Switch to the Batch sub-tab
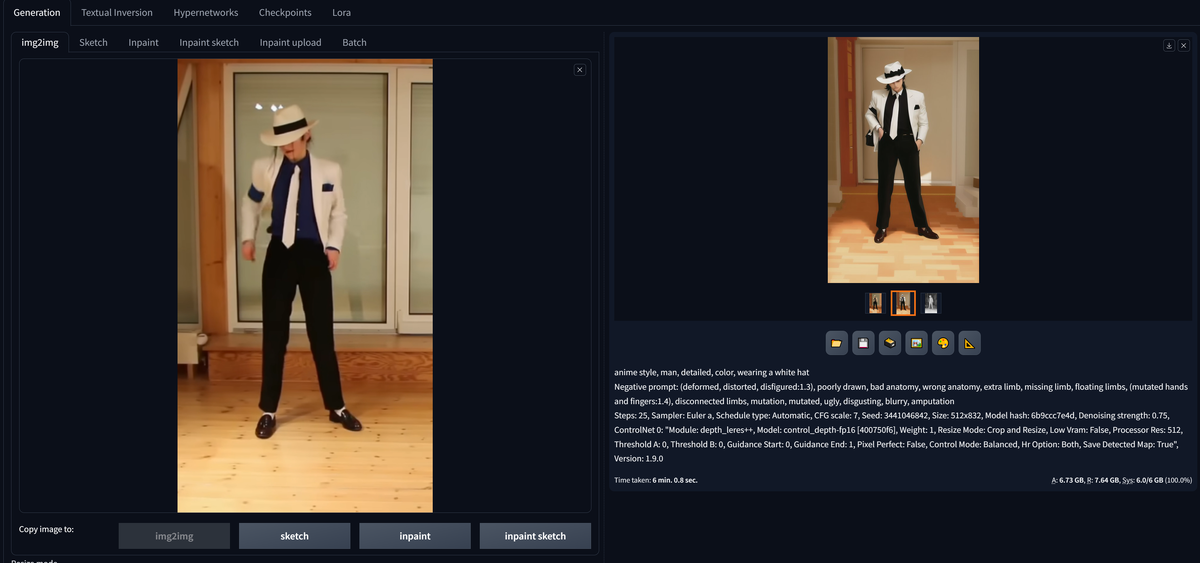The height and width of the screenshot is (563, 1200). [x=354, y=42]
